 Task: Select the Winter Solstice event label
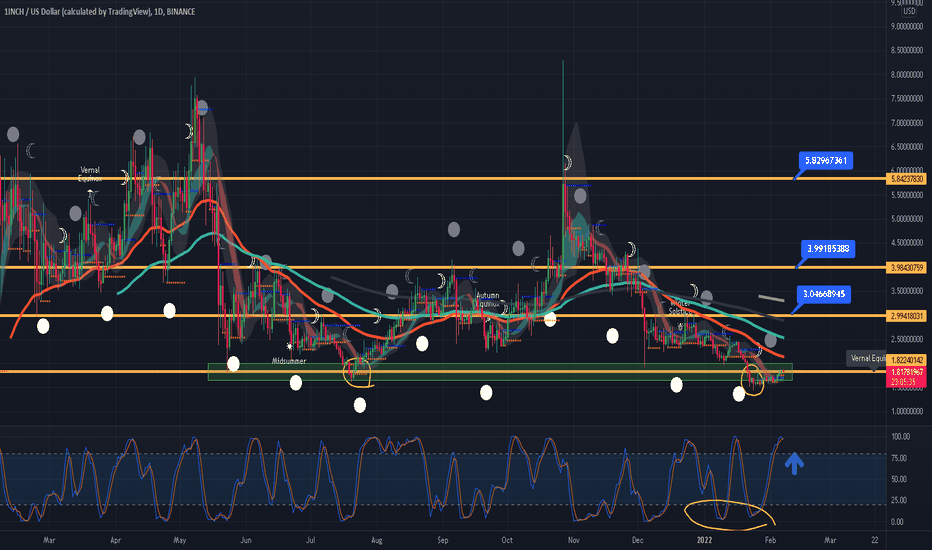click(x=680, y=307)
